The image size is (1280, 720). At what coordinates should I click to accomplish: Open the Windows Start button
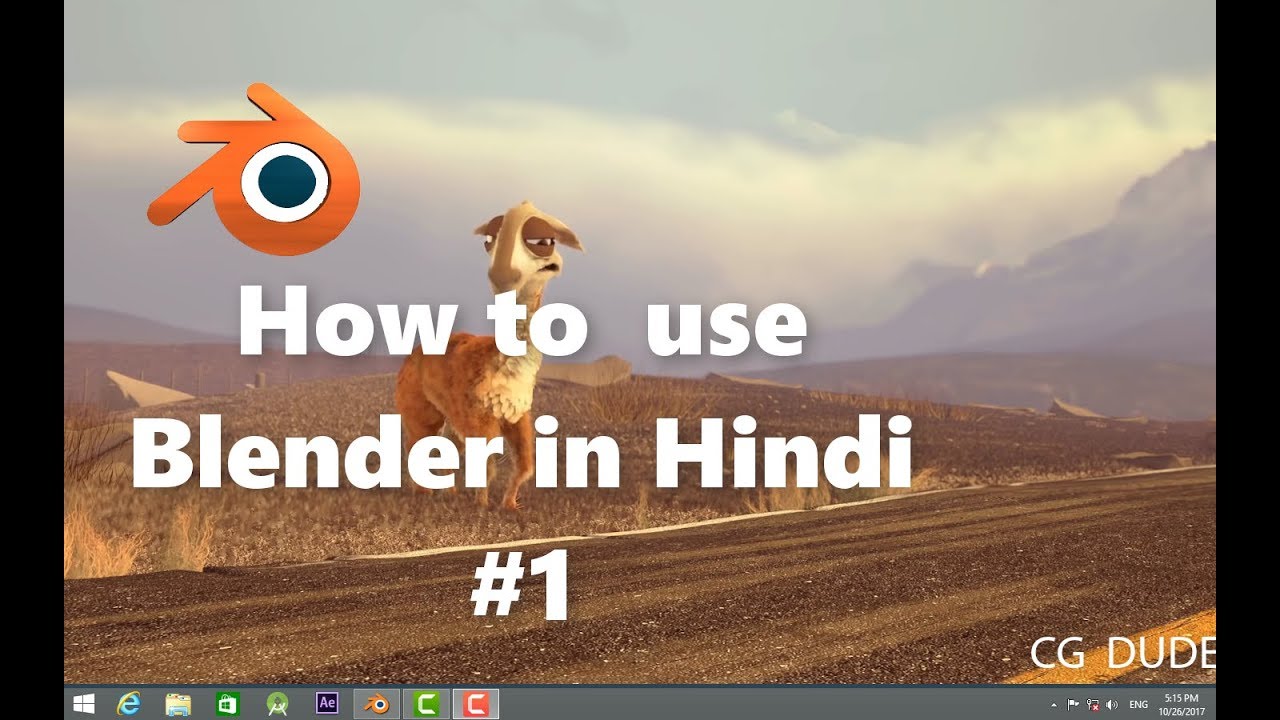84,704
